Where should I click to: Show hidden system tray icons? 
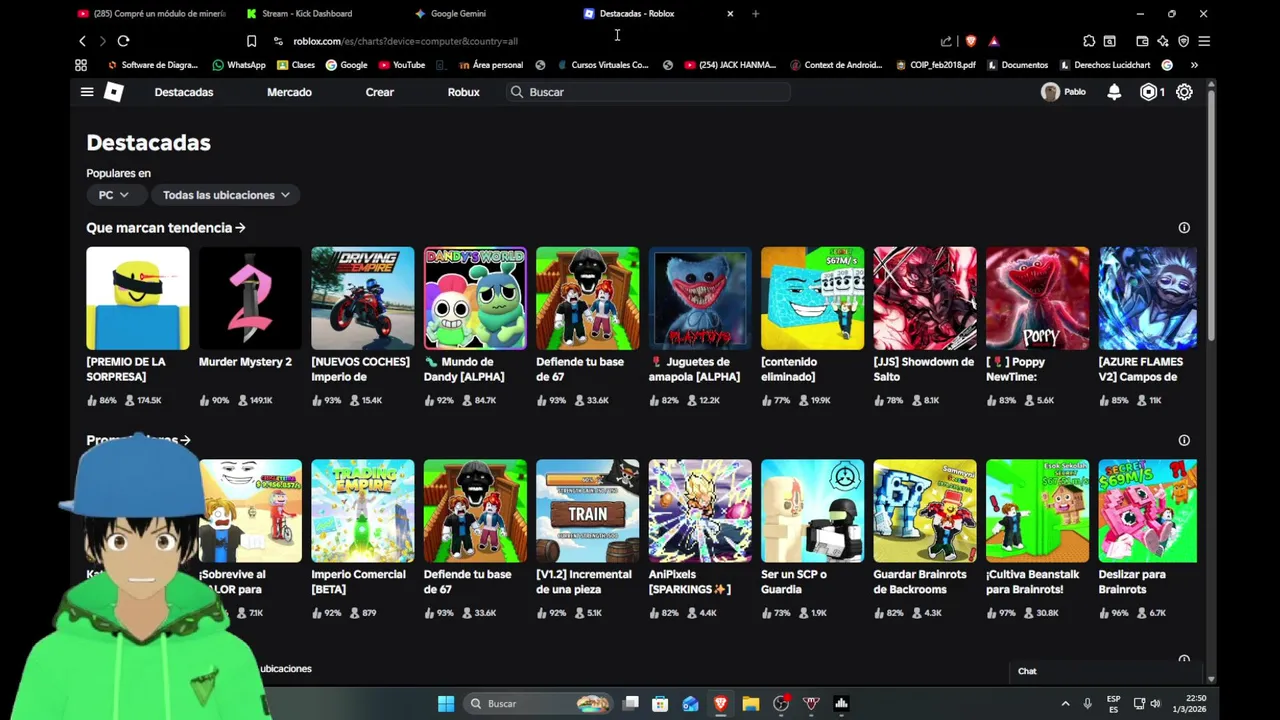point(1065,703)
